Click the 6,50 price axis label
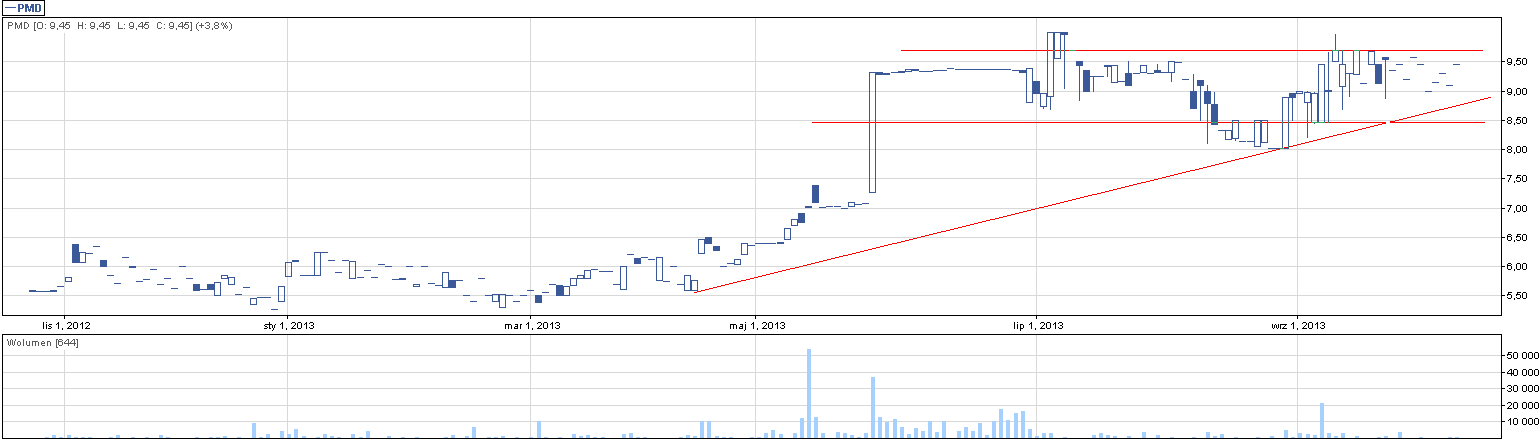1540x442 pixels. click(1517, 238)
